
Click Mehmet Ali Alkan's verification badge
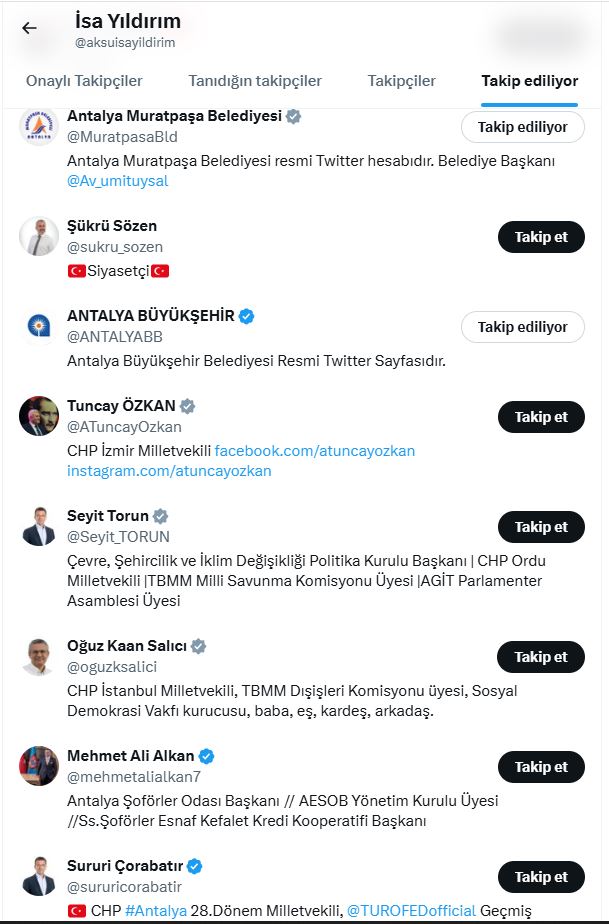click(x=205, y=756)
